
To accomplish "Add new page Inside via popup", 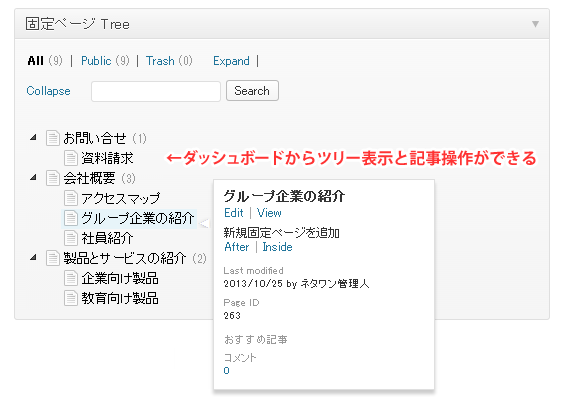I will (277, 247).
